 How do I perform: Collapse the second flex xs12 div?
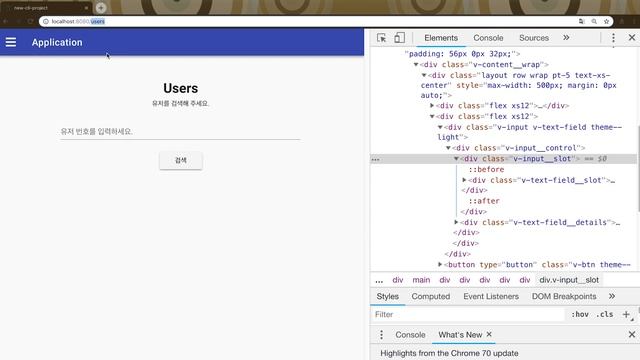(432, 116)
